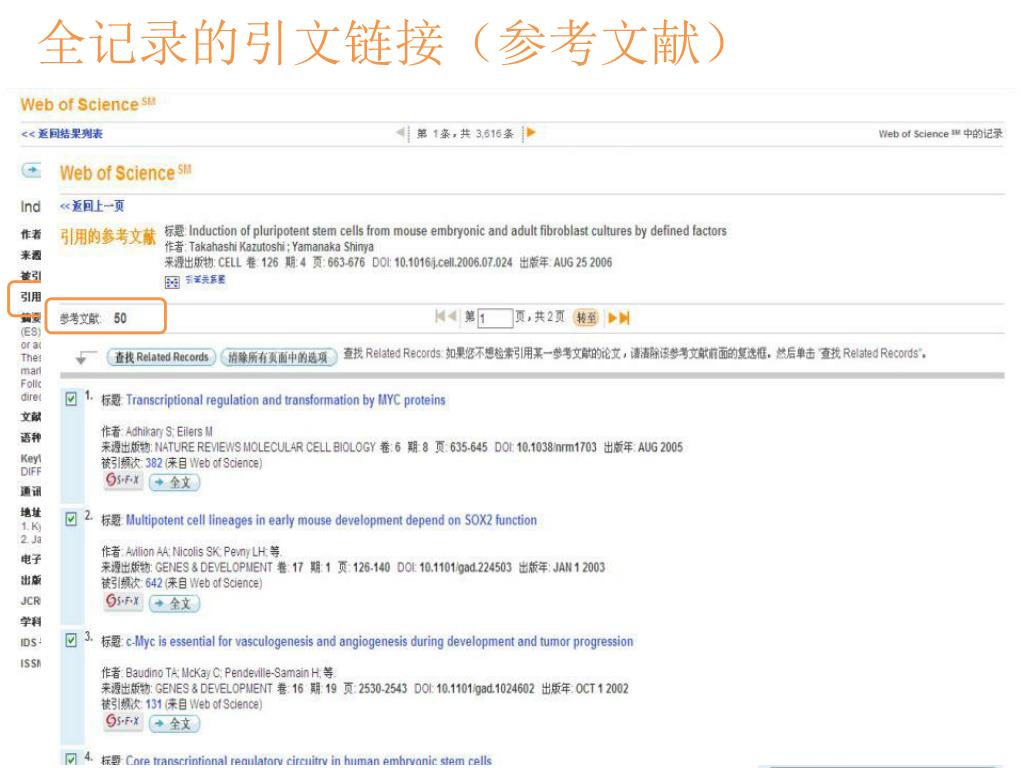Jump to last references page icon
The width and height of the screenshot is (1024, 768).
(624, 318)
